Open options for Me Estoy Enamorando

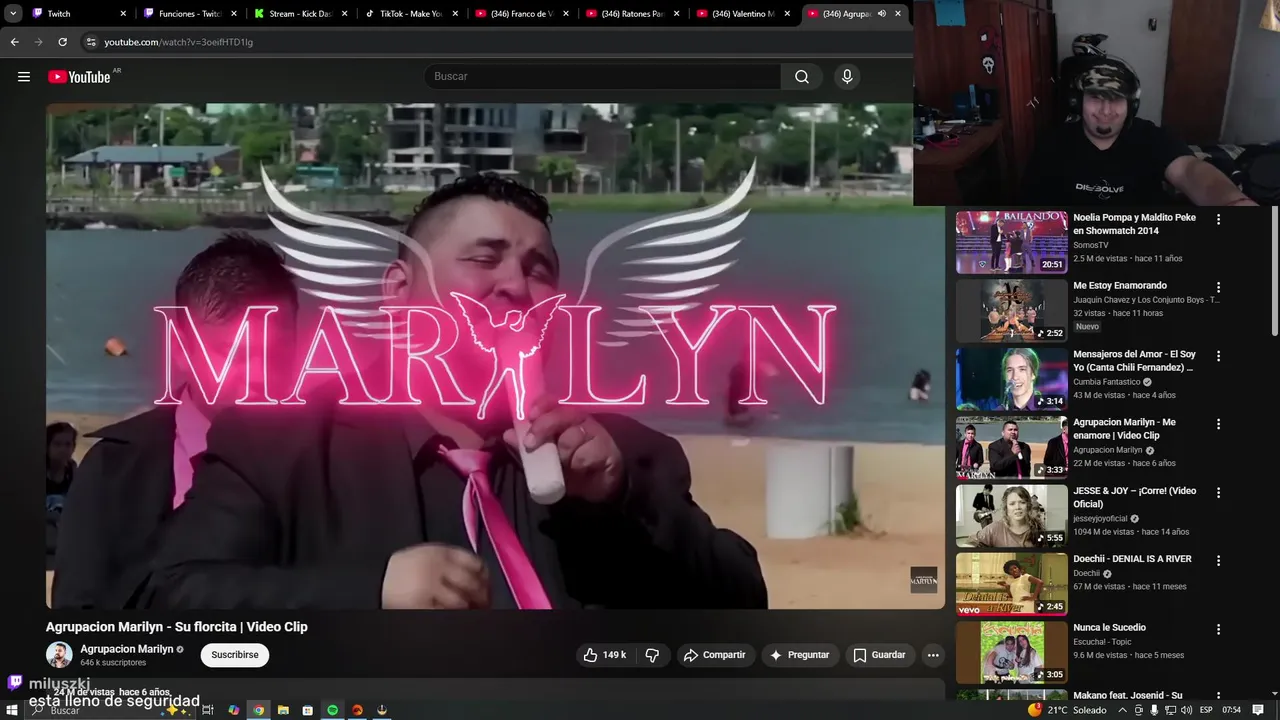click(1218, 287)
